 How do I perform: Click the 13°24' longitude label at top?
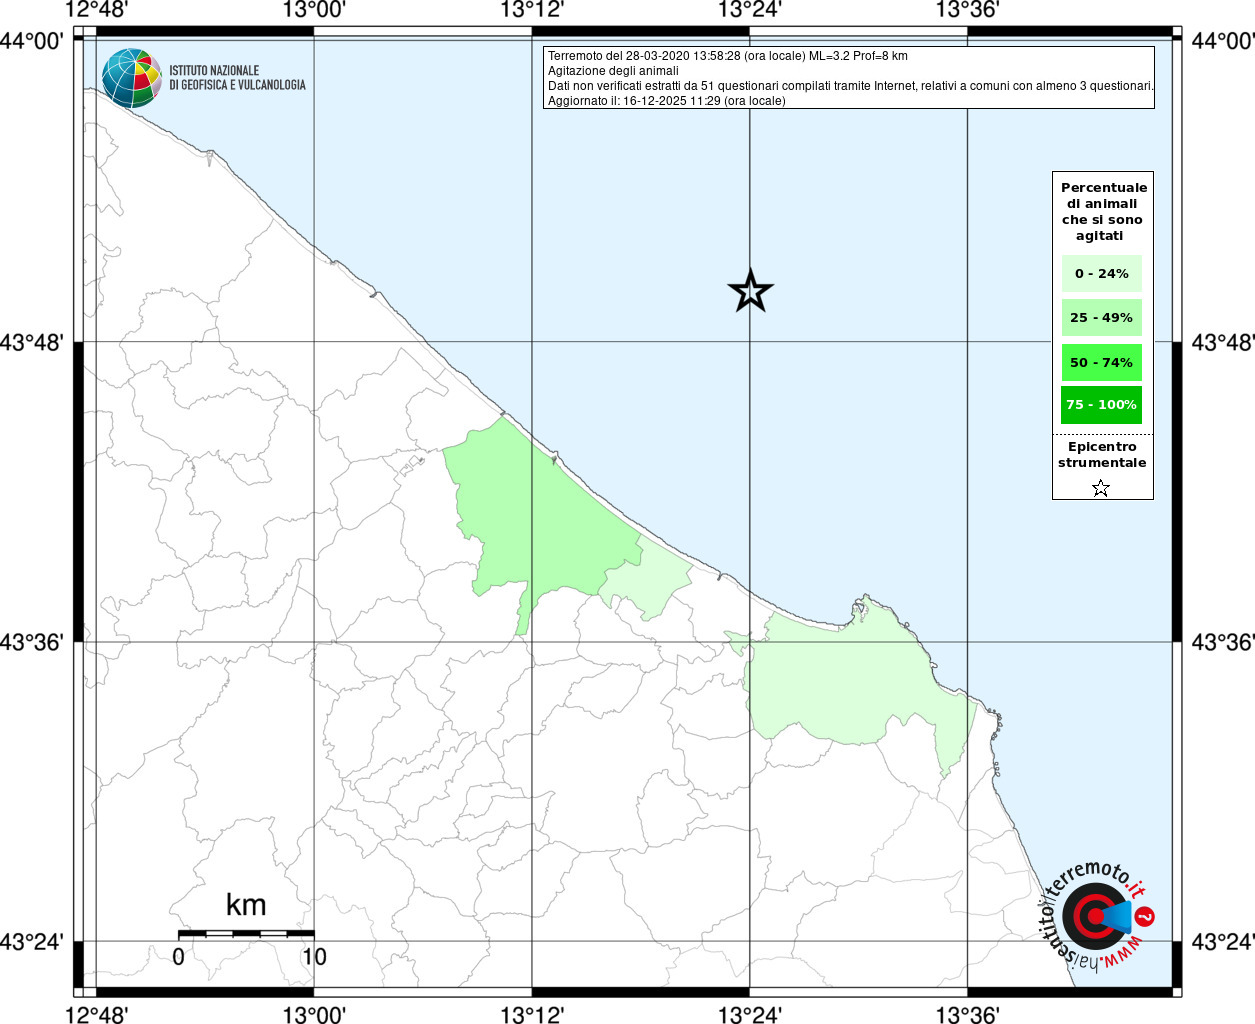(x=750, y=11)
